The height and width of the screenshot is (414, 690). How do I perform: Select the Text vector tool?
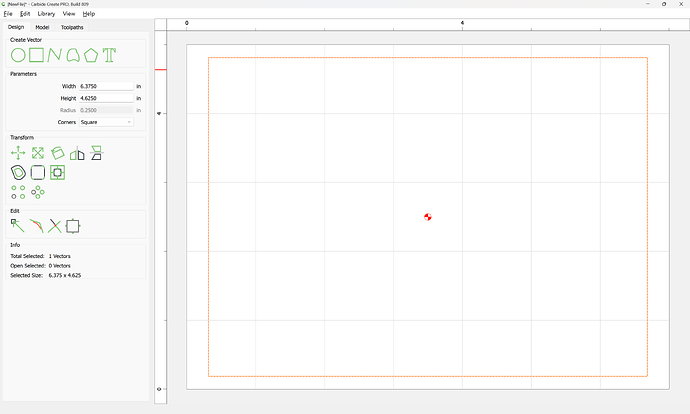109,55
